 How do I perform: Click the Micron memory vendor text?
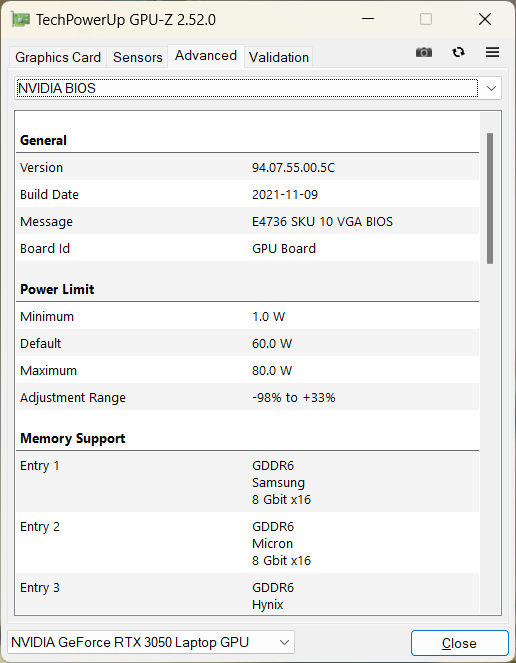click(272, 544)
